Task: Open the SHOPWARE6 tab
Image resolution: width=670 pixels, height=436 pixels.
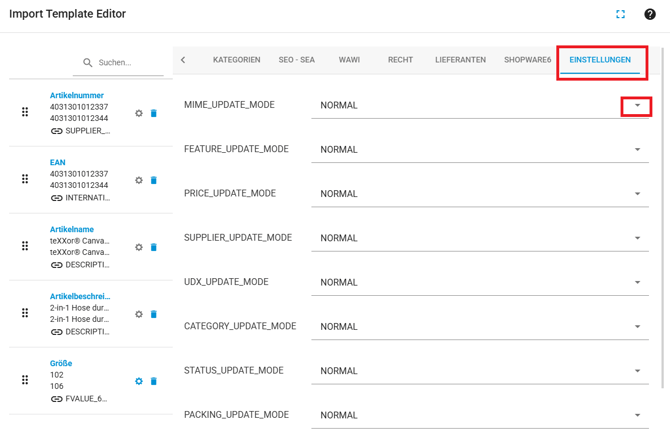Action: pyautogui.click(x=527, y=60)
